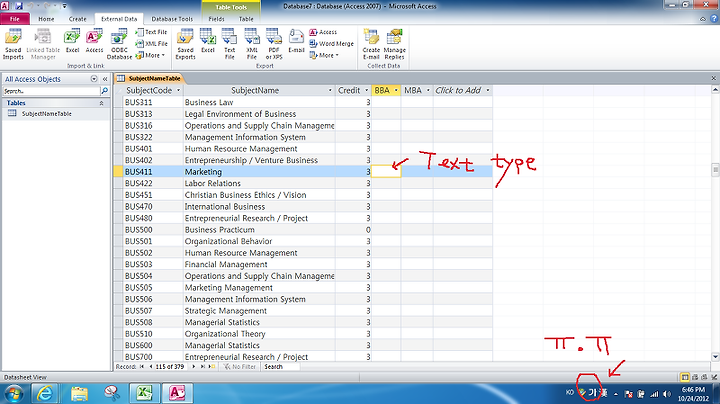Create new blank record button
The height and width of the screenshot is (404, 720).
tap(212, 367)
